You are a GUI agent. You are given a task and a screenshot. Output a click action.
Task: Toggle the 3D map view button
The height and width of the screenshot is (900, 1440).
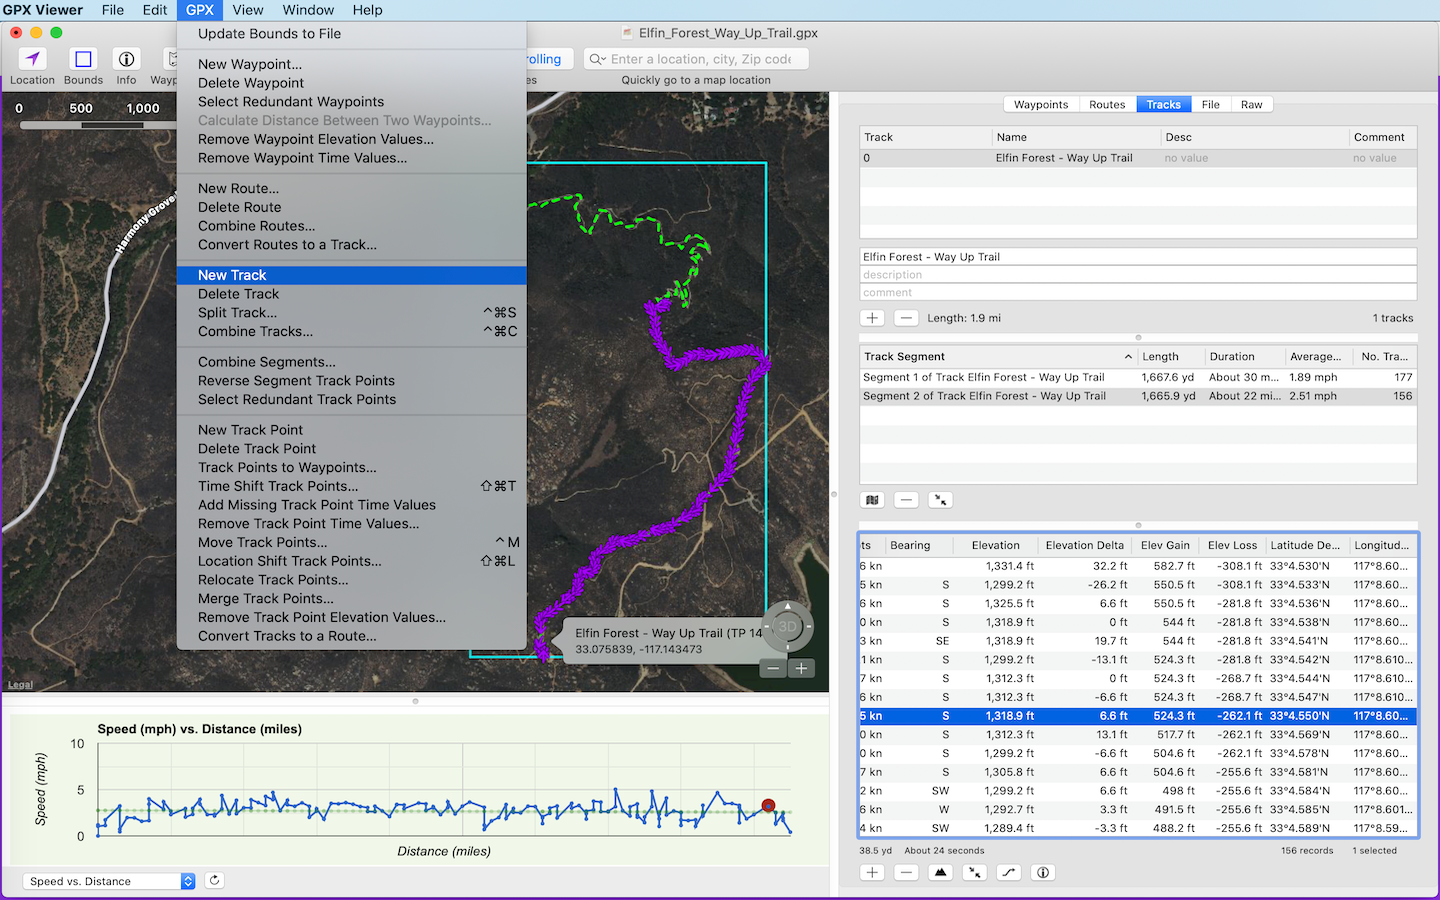(x=788, y=627)
